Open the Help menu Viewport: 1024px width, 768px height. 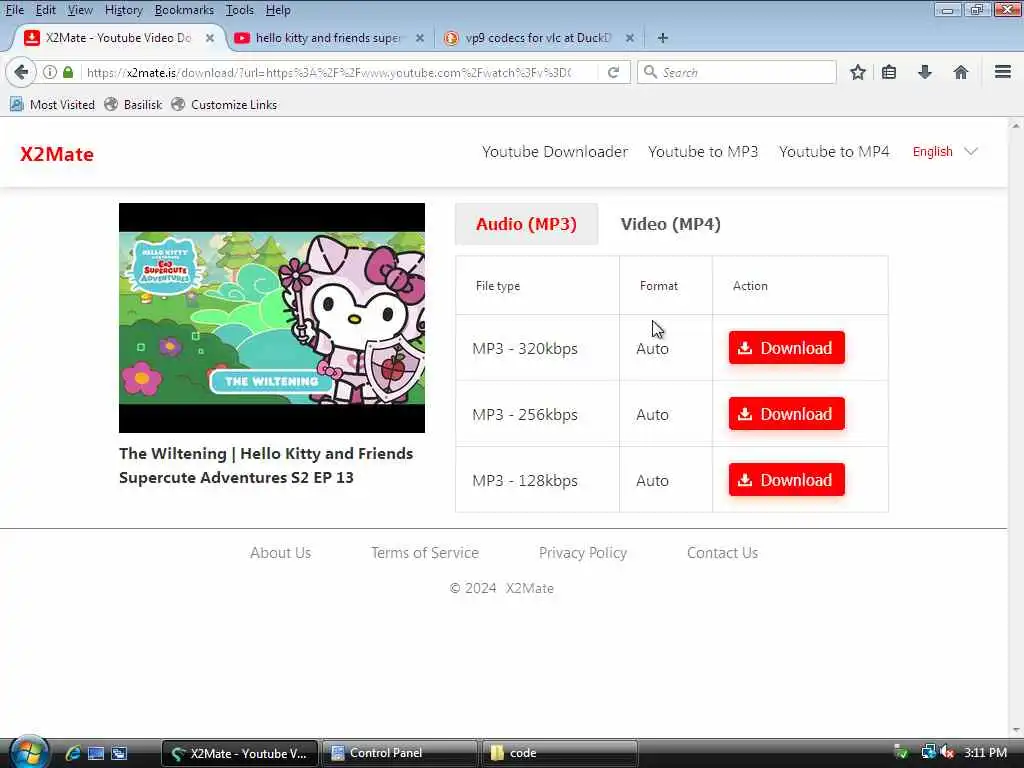click(x=278, y=10)
